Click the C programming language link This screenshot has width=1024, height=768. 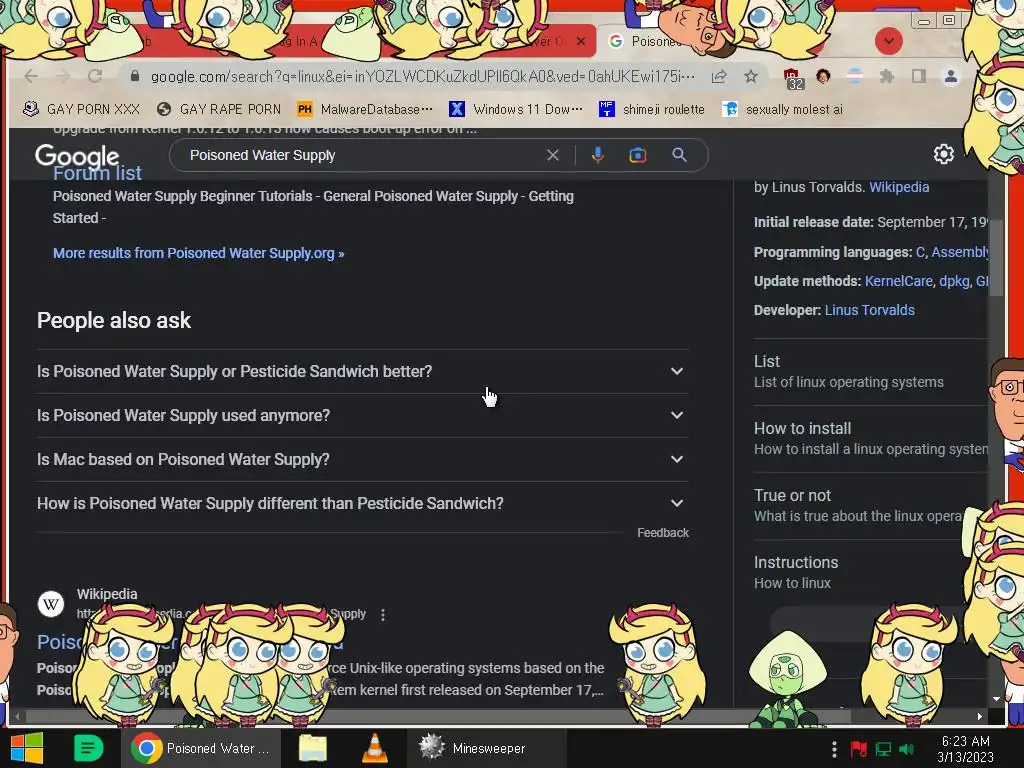coord(920,252)
